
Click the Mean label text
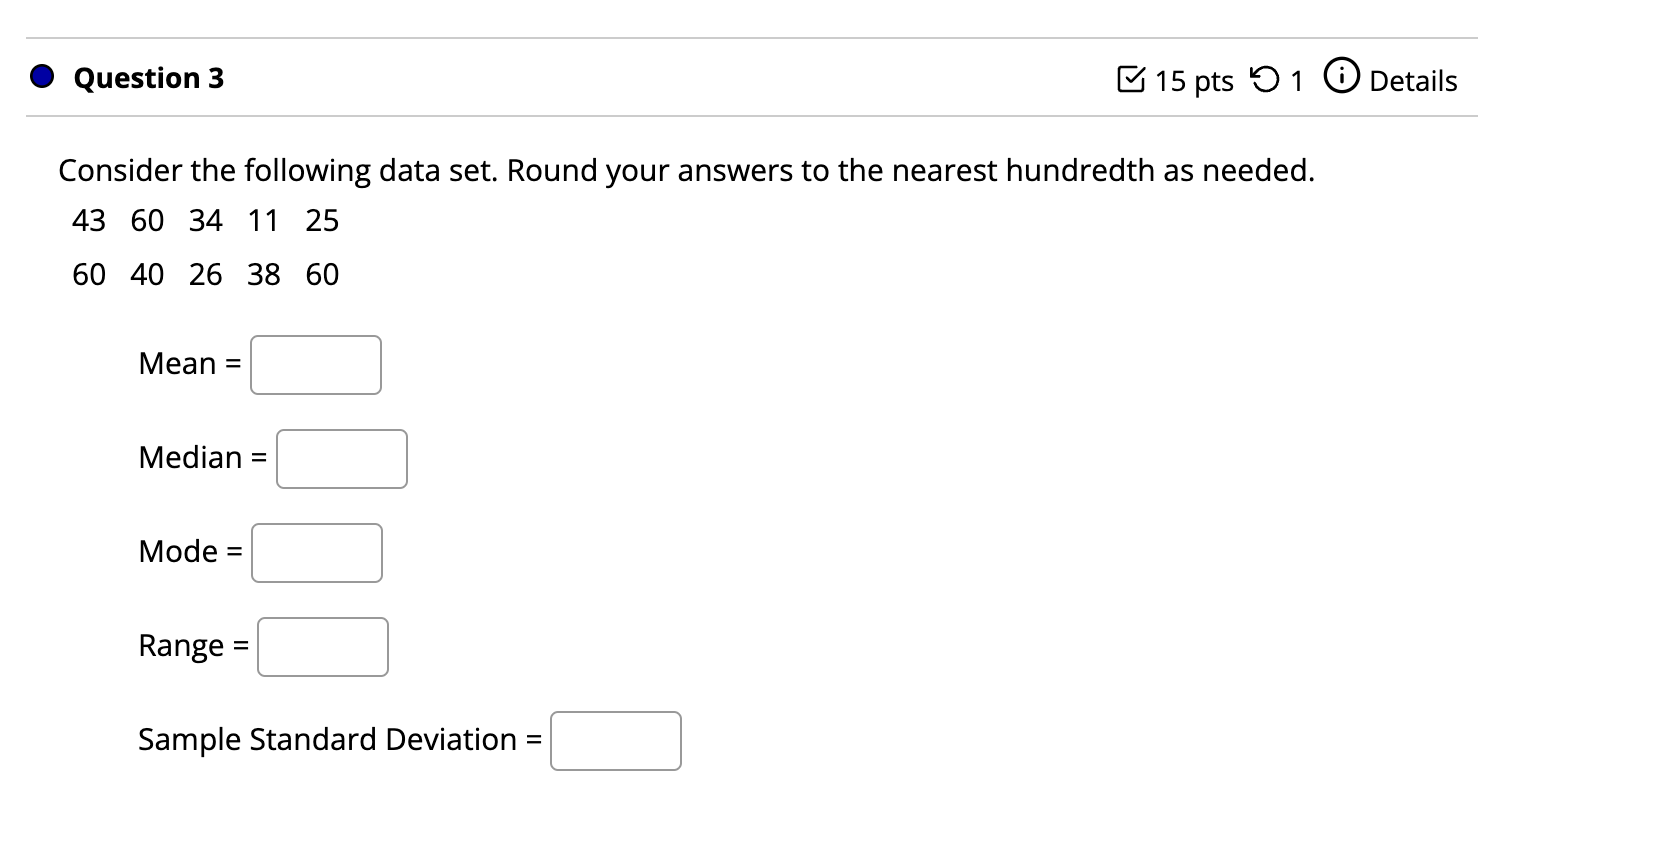[177, 363]
